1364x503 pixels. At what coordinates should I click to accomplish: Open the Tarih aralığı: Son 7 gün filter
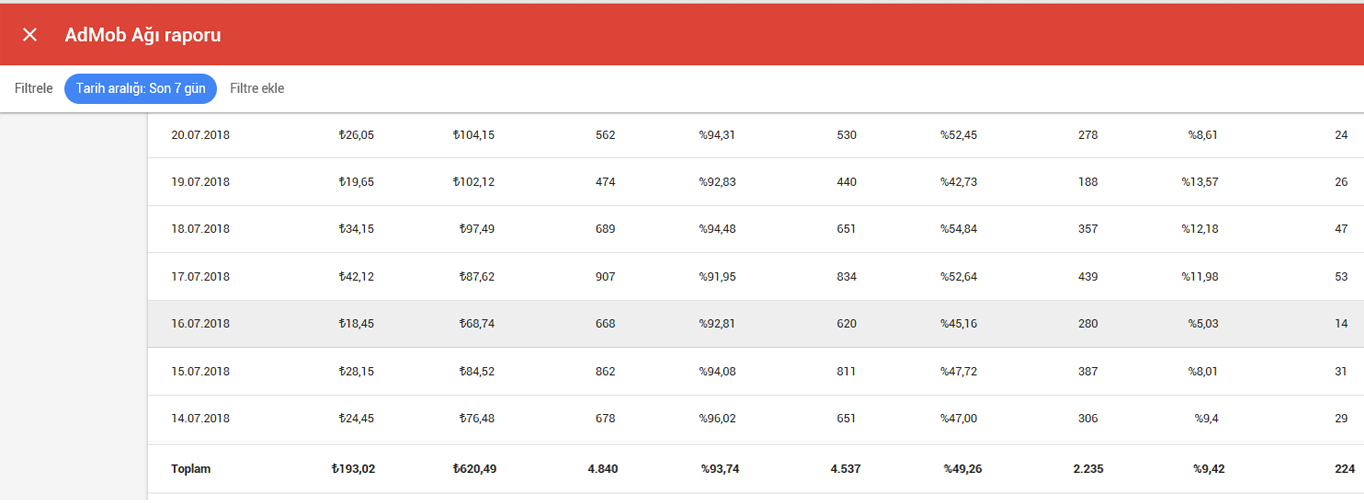141,89
